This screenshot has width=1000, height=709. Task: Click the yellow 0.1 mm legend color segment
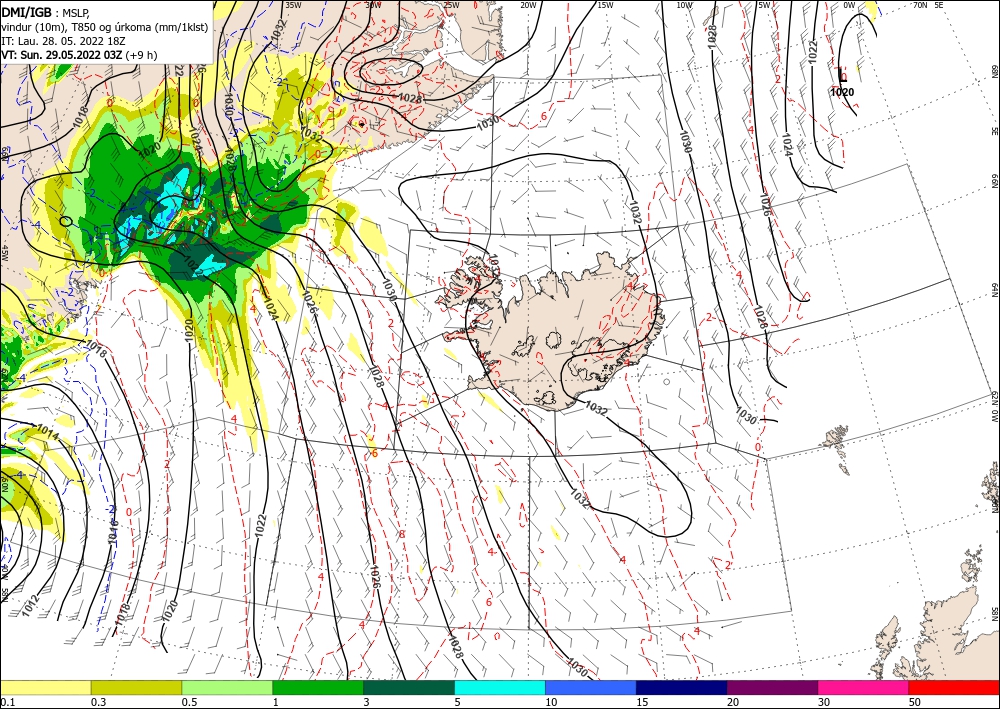tap(45, 687)
